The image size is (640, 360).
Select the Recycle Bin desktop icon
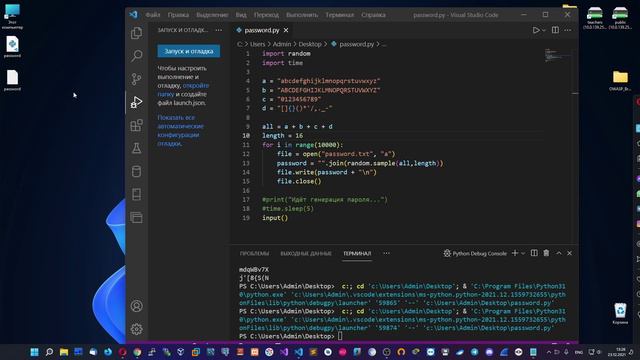pos(620,313)
